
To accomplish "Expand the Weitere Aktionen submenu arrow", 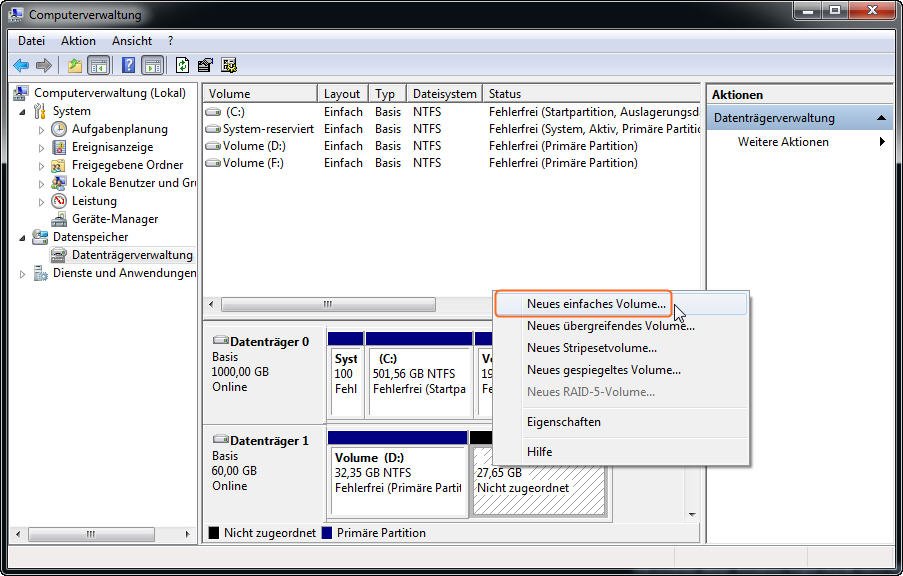I will (x=882, y=142).
